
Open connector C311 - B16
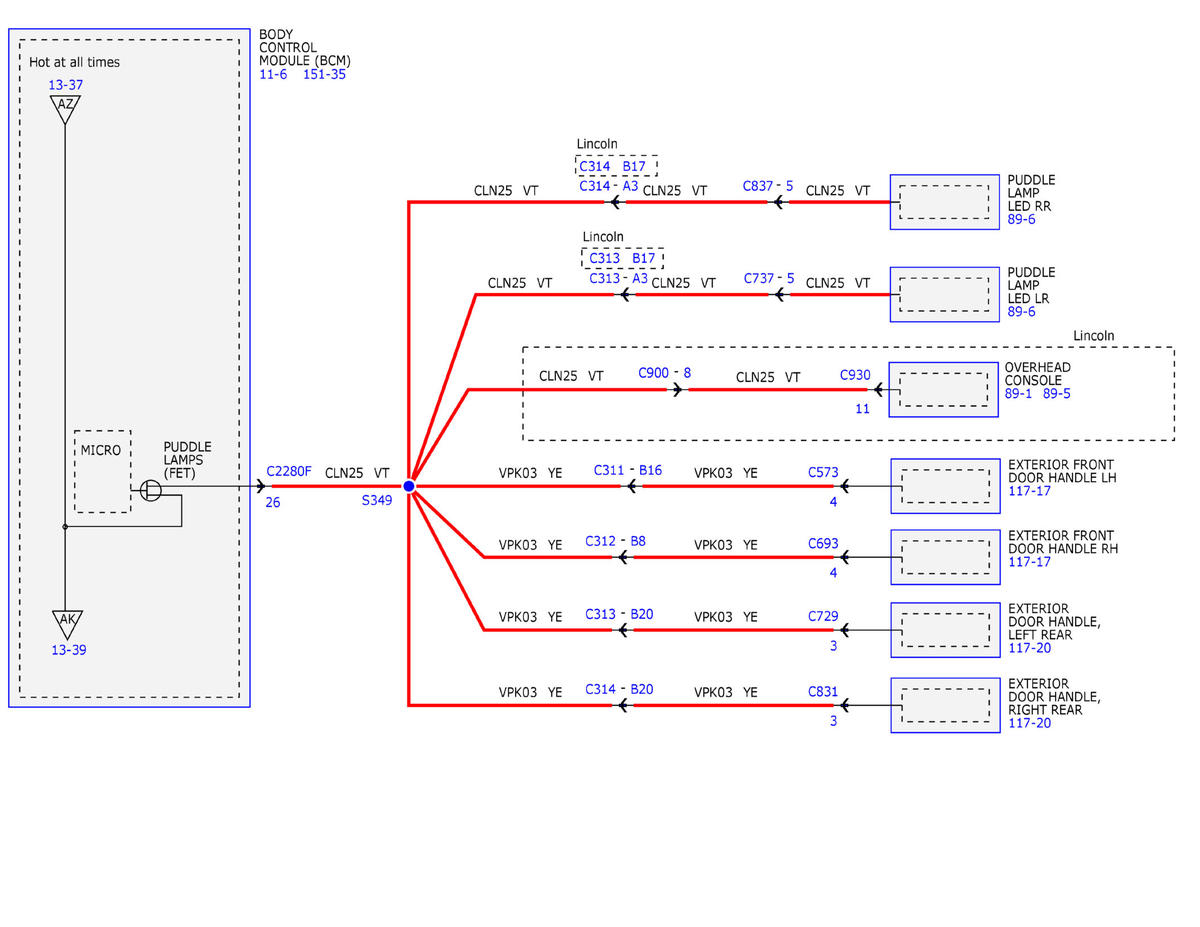tap(628, 469)
